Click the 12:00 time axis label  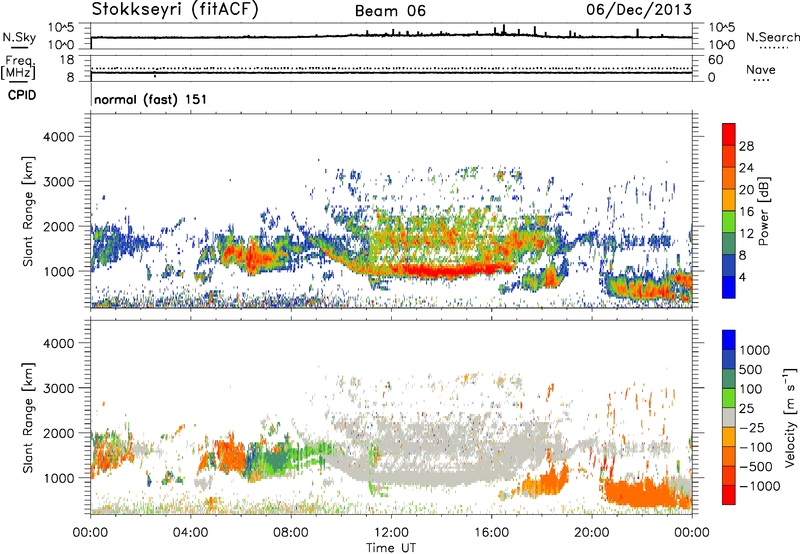[x=391, y=533]
